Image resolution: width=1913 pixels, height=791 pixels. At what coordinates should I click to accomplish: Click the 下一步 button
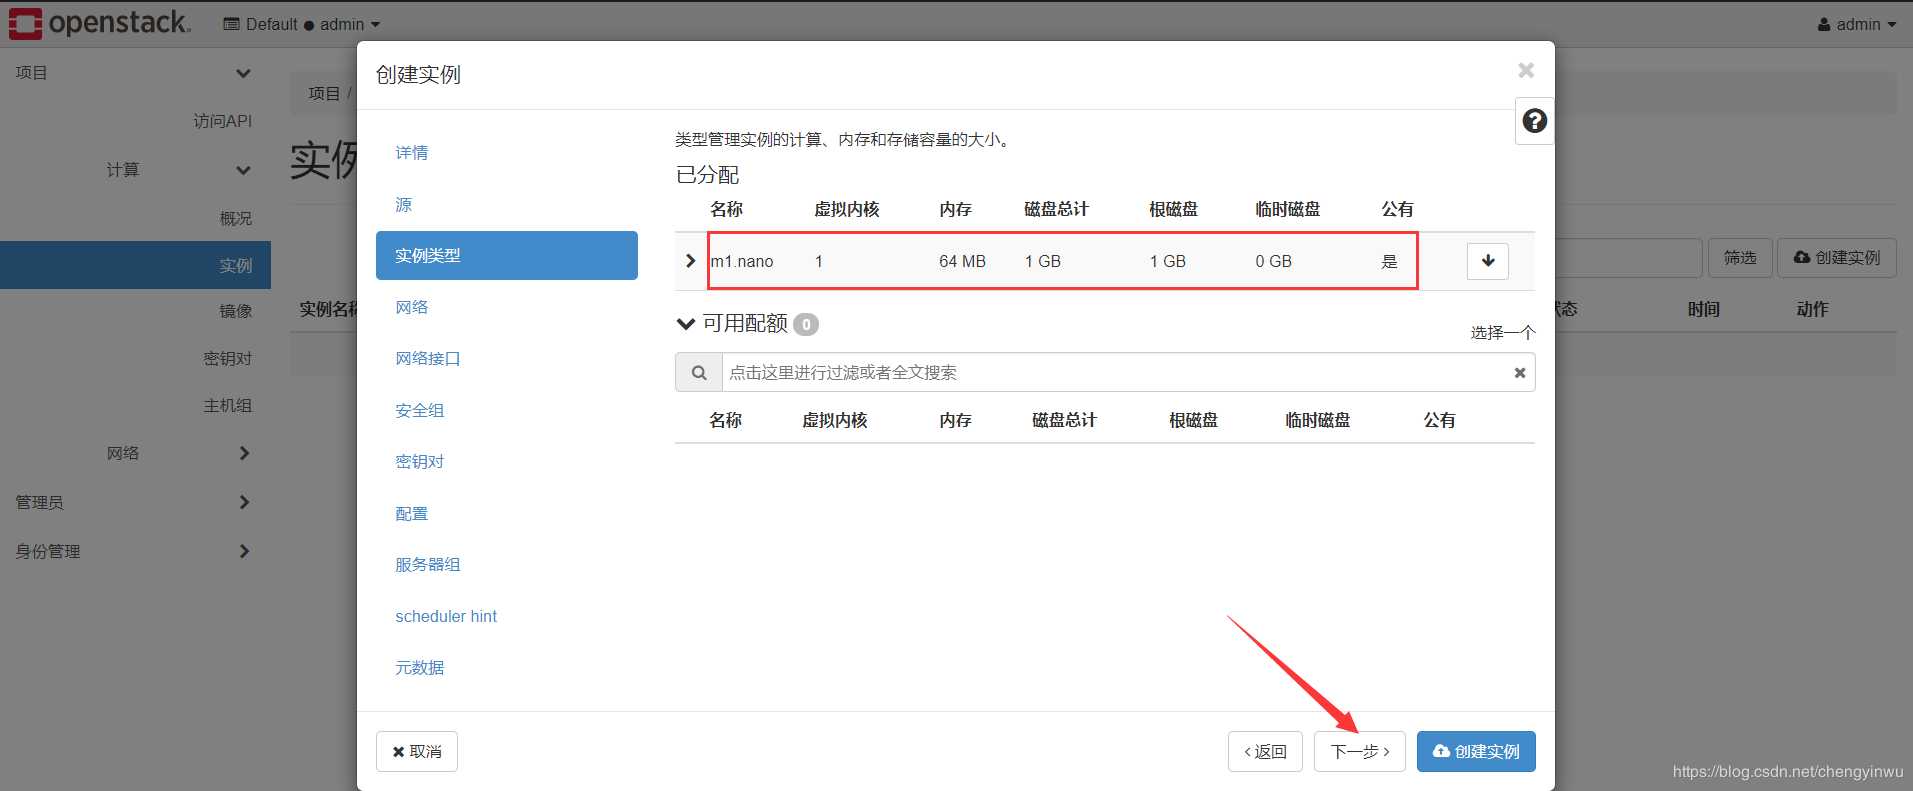[x=1360, y=751]
